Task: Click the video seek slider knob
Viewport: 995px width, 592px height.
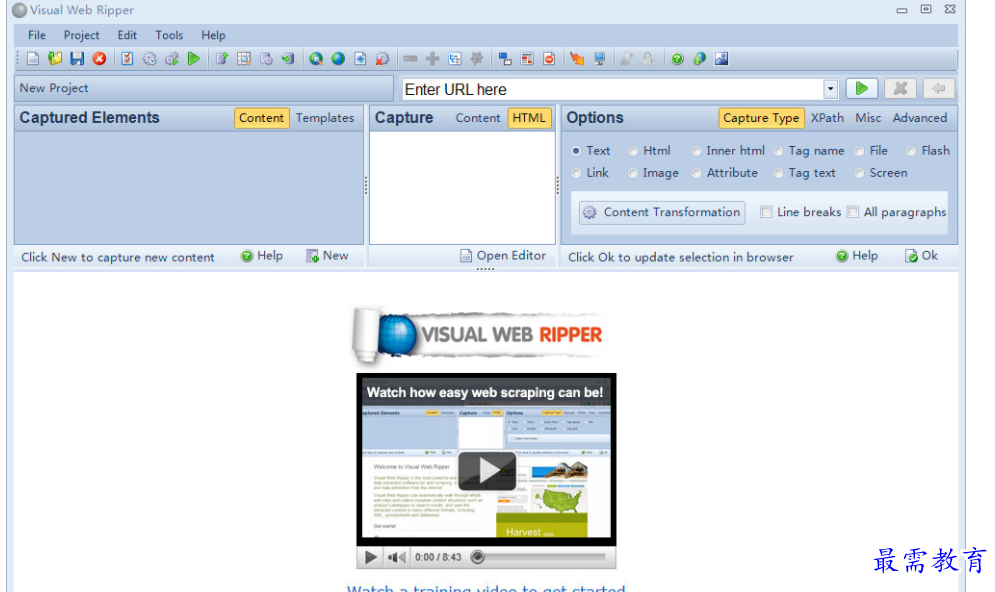Action: click(478, 557)
